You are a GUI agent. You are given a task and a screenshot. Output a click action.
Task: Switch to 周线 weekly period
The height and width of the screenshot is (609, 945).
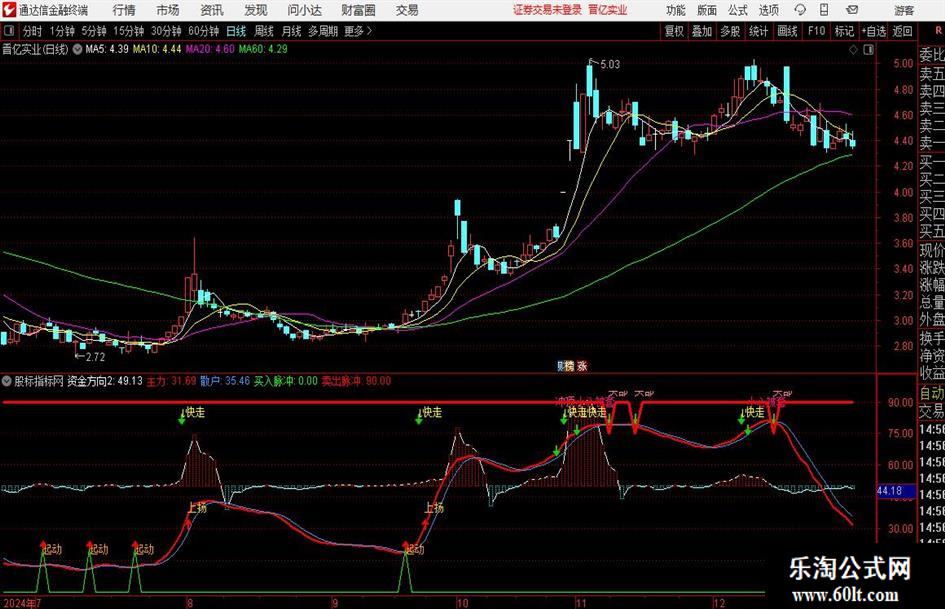[264, 31]
